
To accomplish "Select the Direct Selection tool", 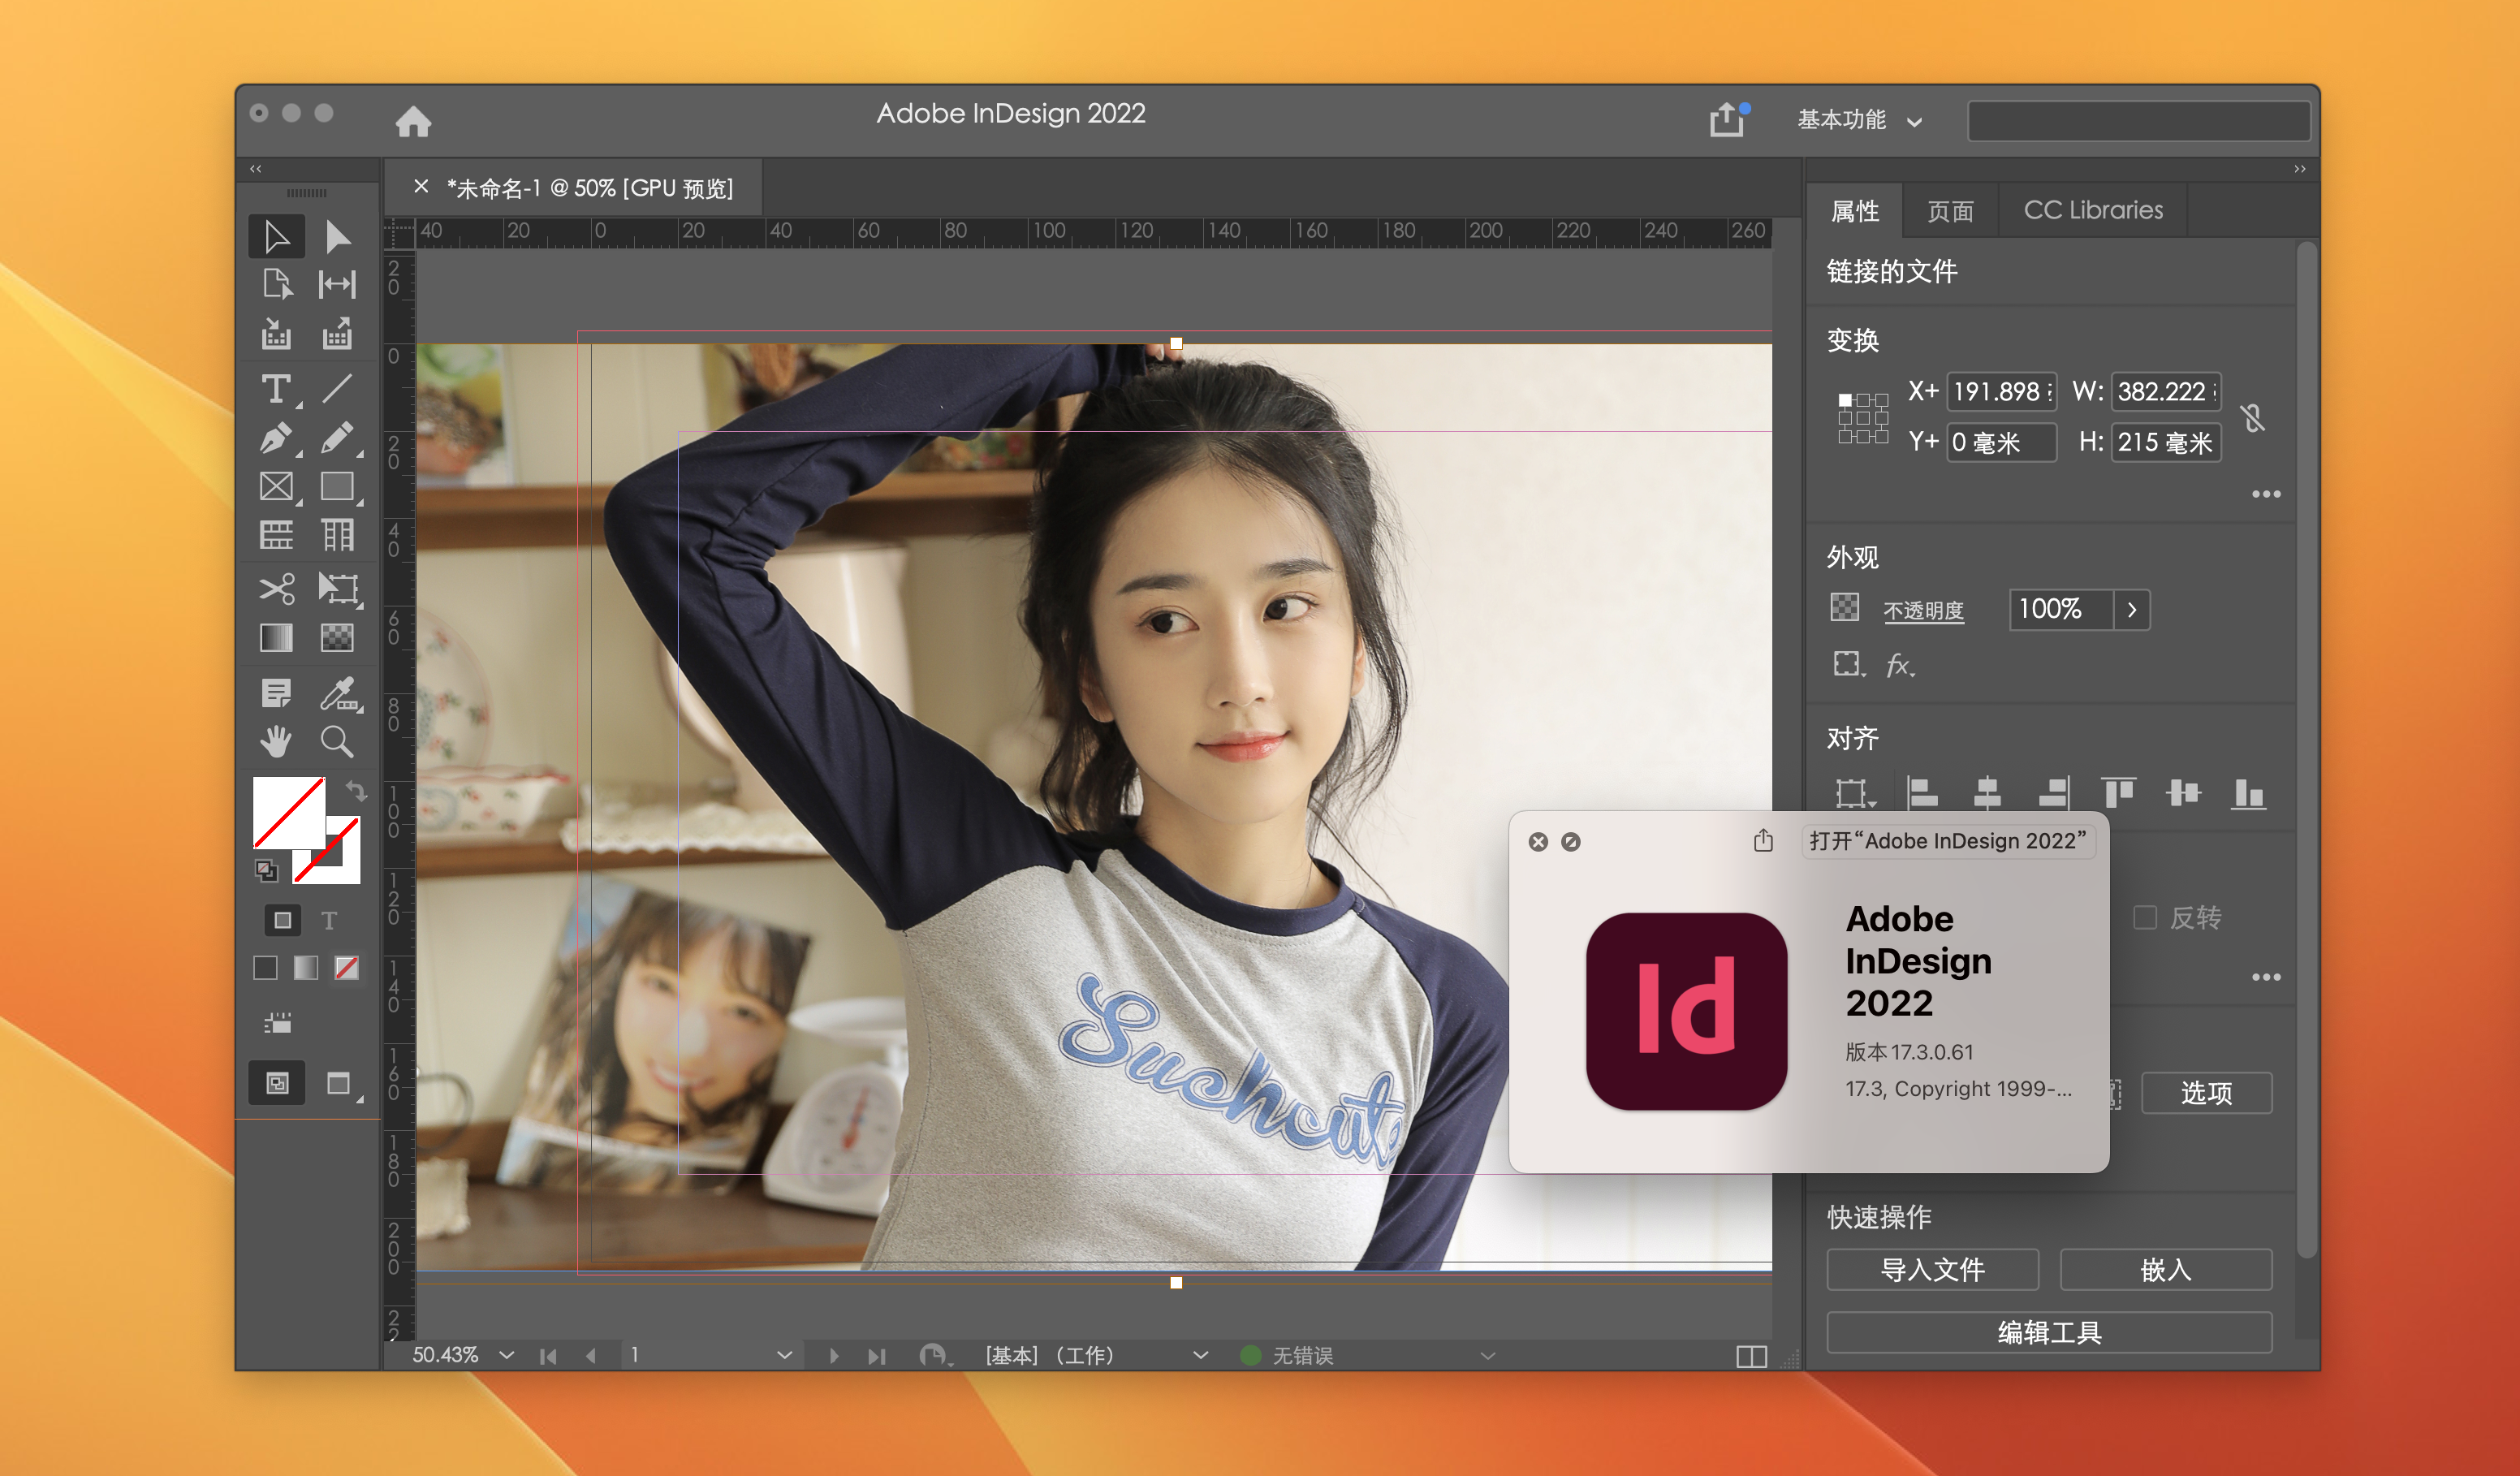I will click(337, 237).
